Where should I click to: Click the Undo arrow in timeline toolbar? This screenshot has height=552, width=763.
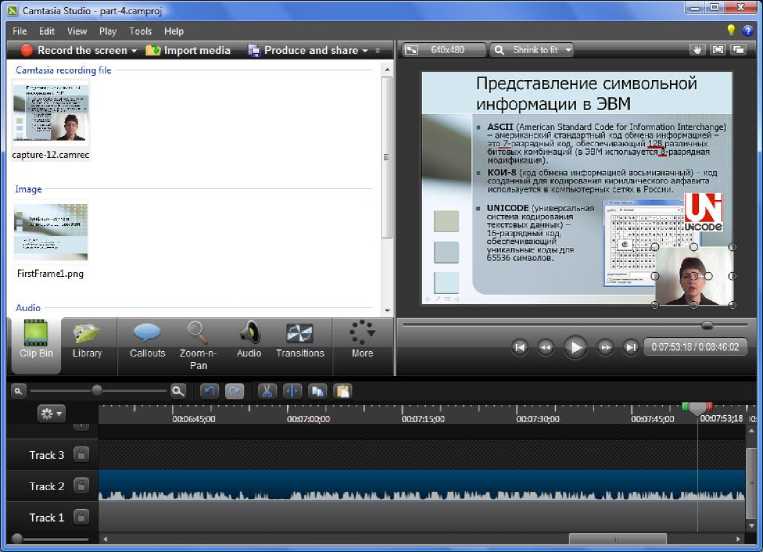pyautogui.click(x=209, y=391)
